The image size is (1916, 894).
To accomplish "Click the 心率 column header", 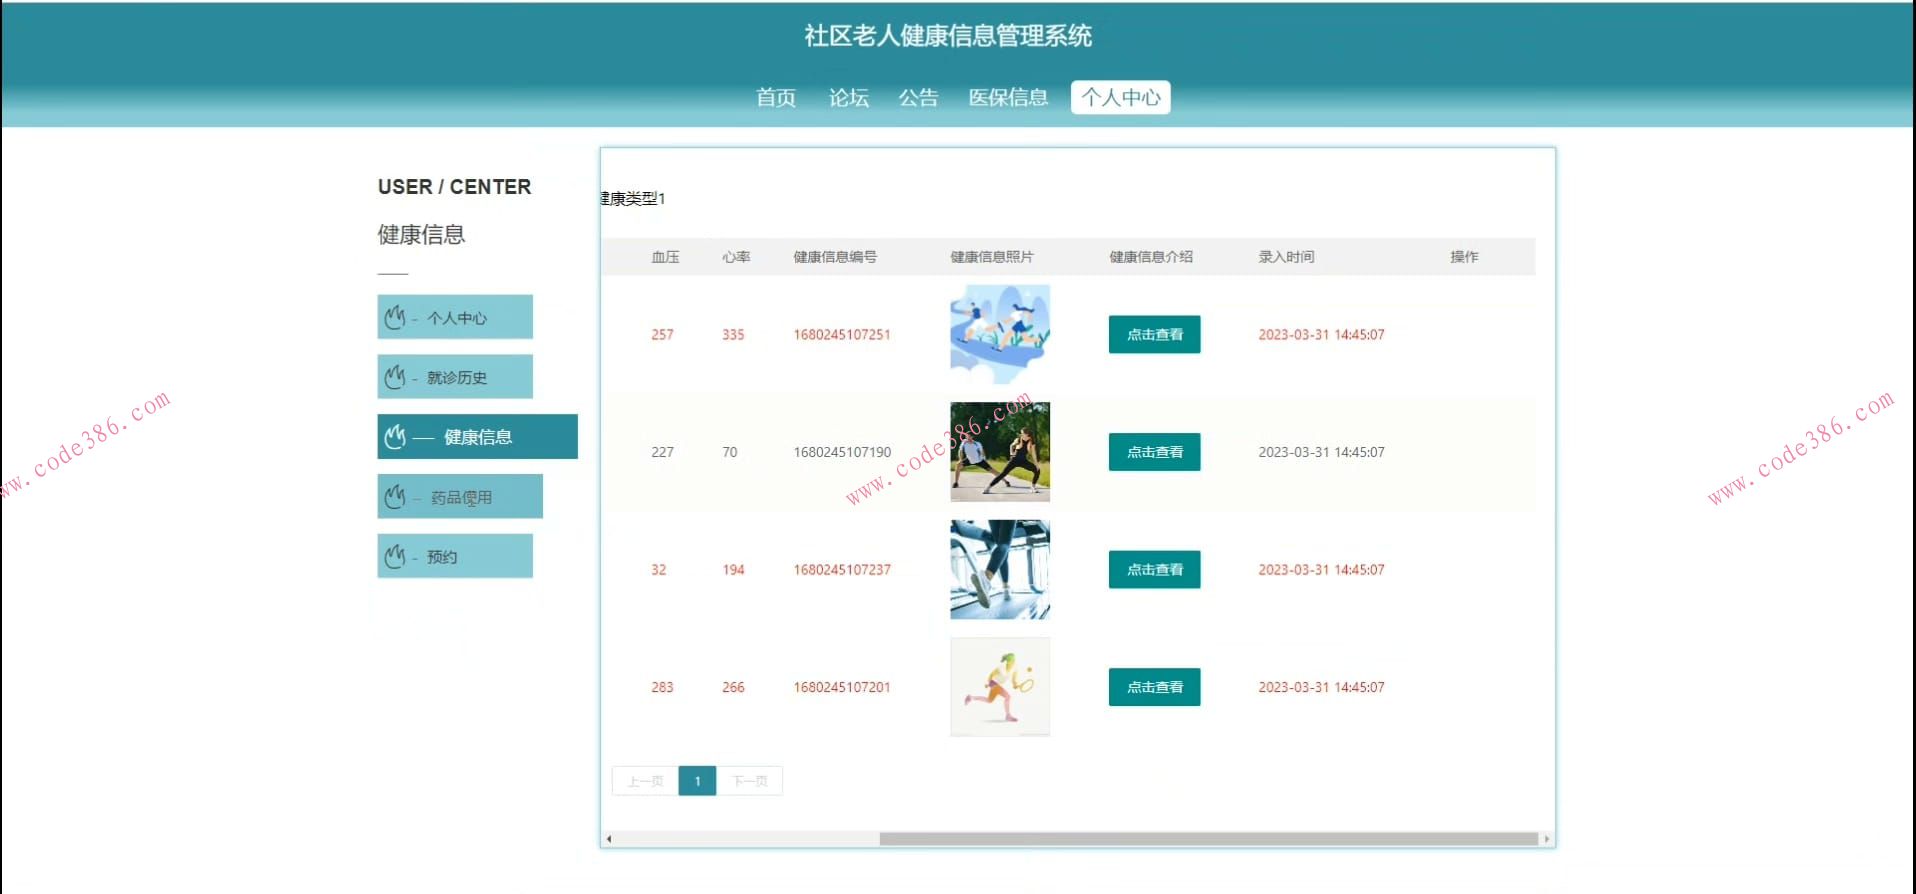I will click(x=736, y=257).
